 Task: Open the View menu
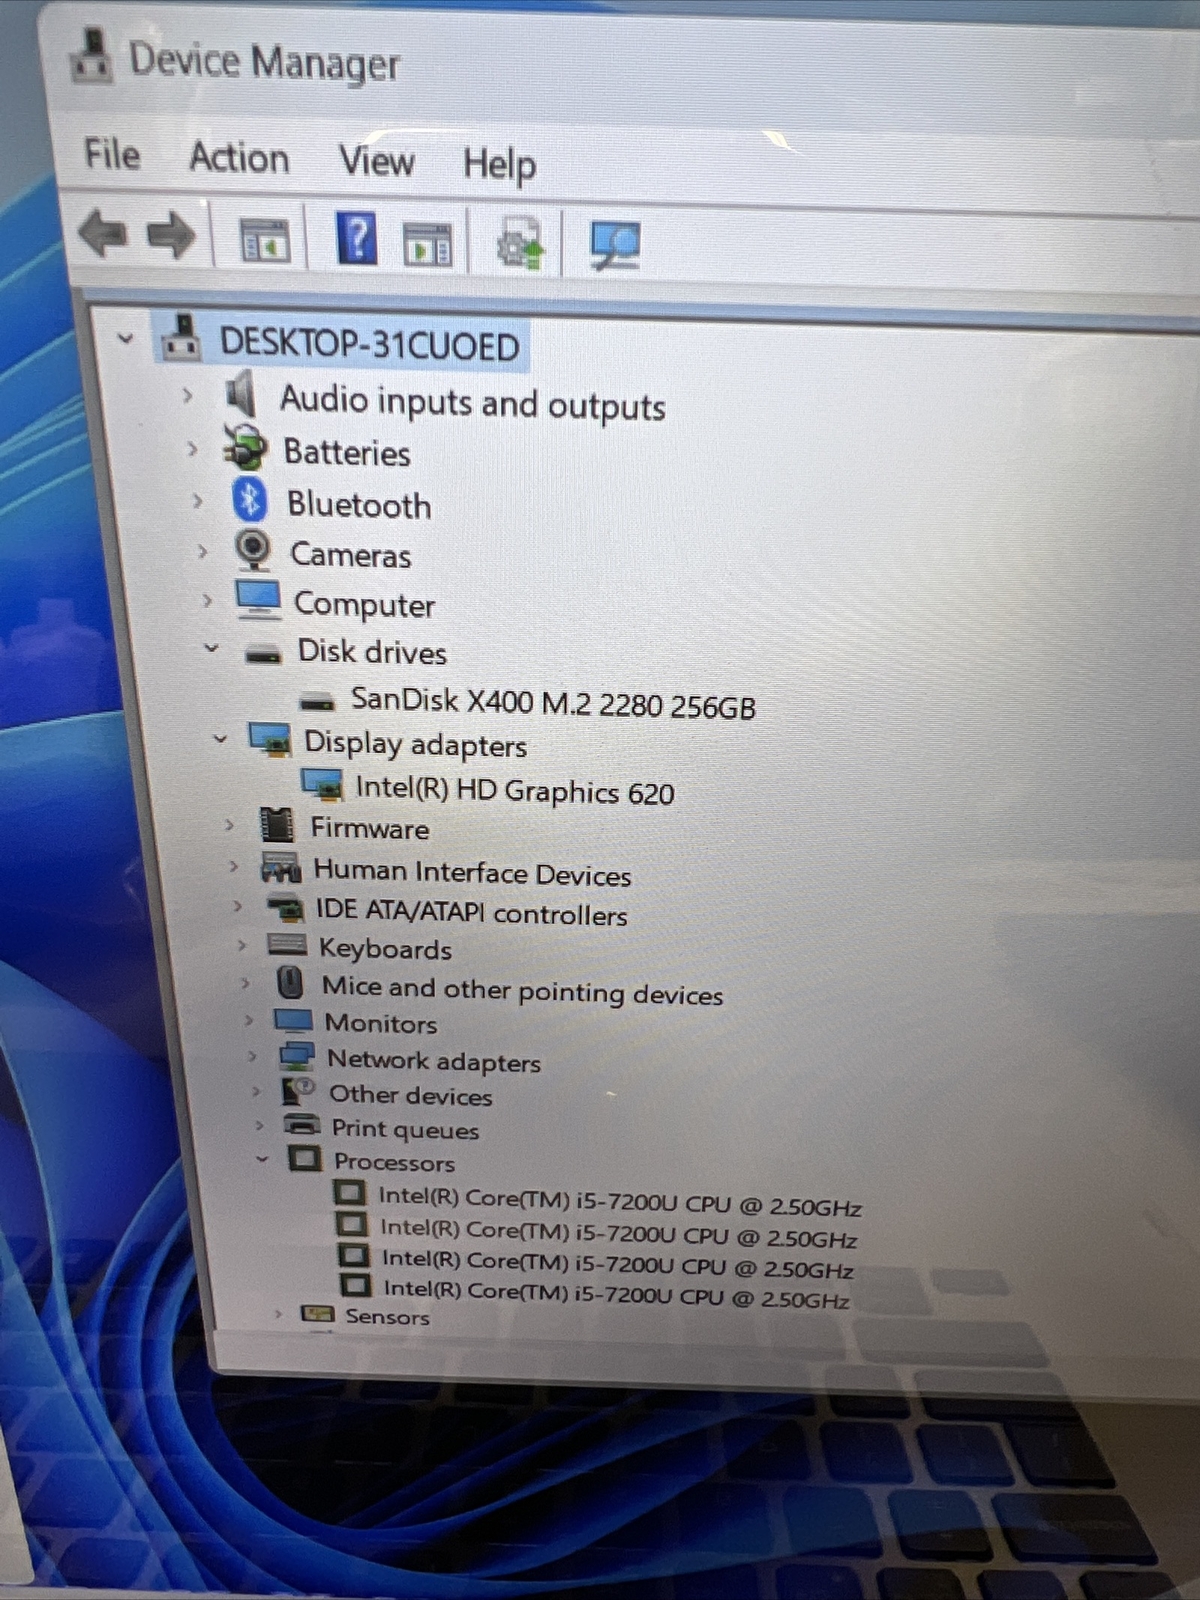376,161
